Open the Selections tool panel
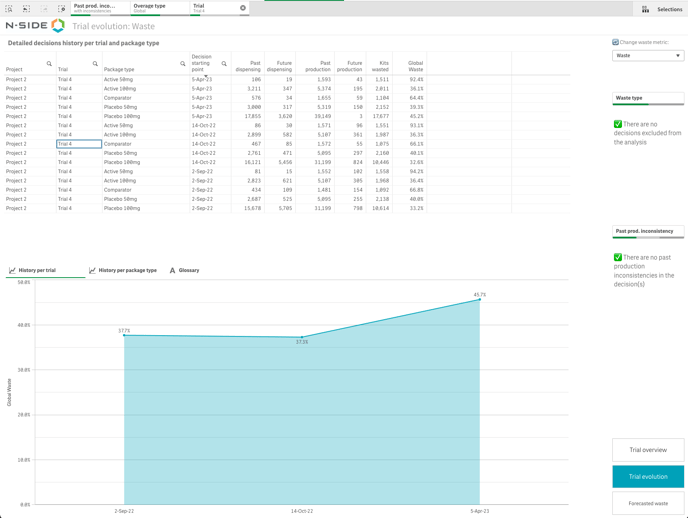The height and width of the screenshot is (518, 688). coord(662,9)
